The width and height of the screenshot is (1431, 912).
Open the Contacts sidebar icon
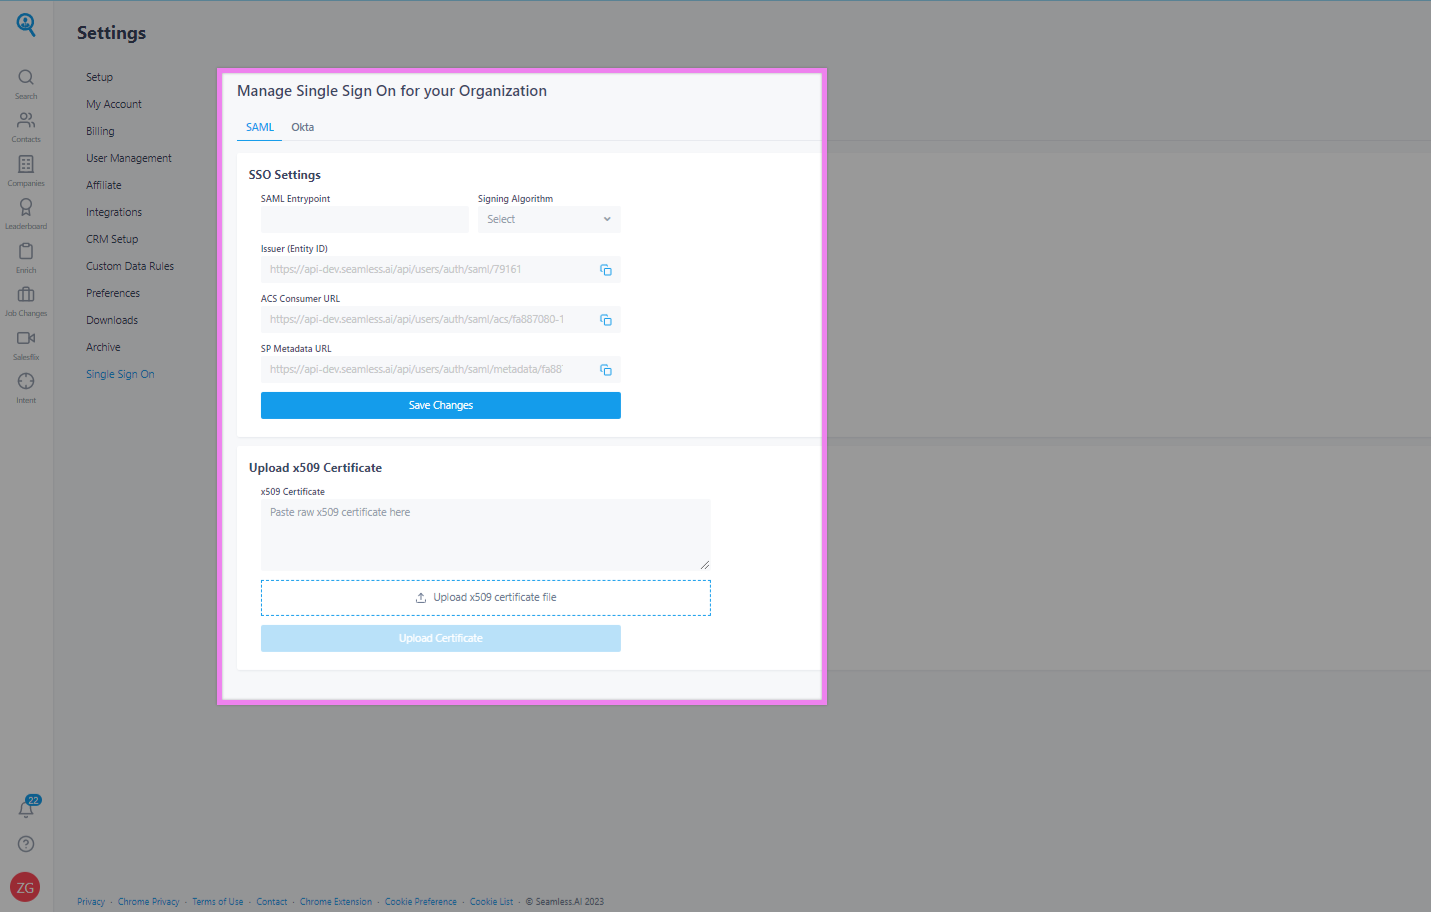pyautogui.click(x=26, y=122)
